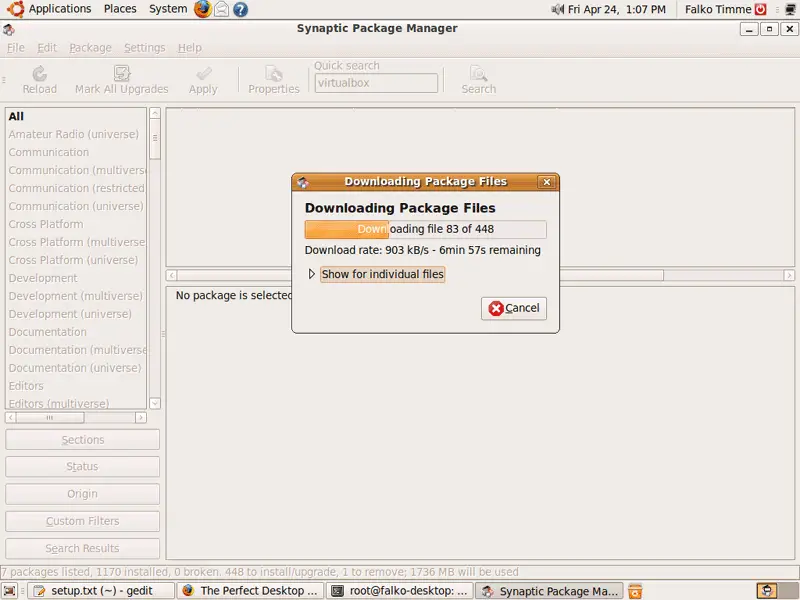Click the trash icon in the bottom panel
This screenshot has height=600, width=800.
click(635, 591)
